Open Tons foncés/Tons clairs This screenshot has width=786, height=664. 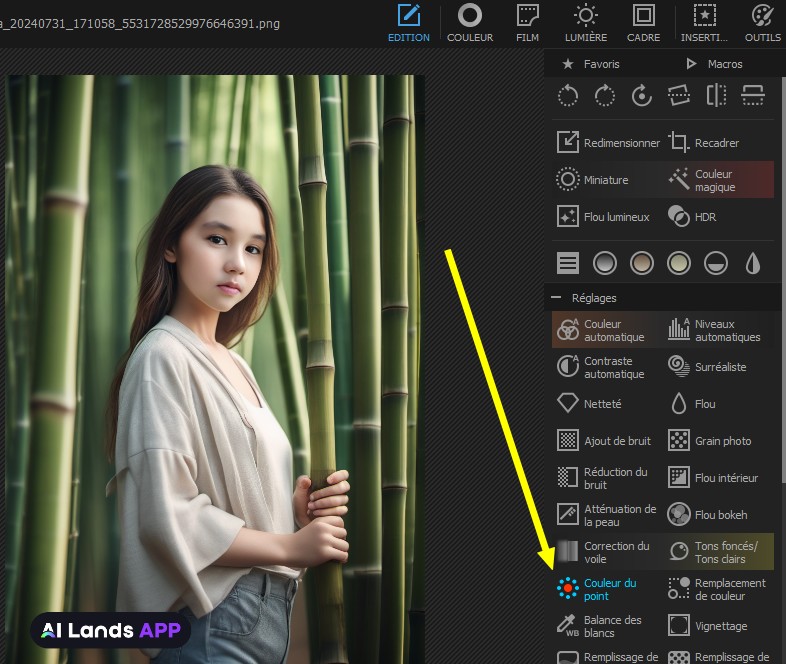click(719, 552)
